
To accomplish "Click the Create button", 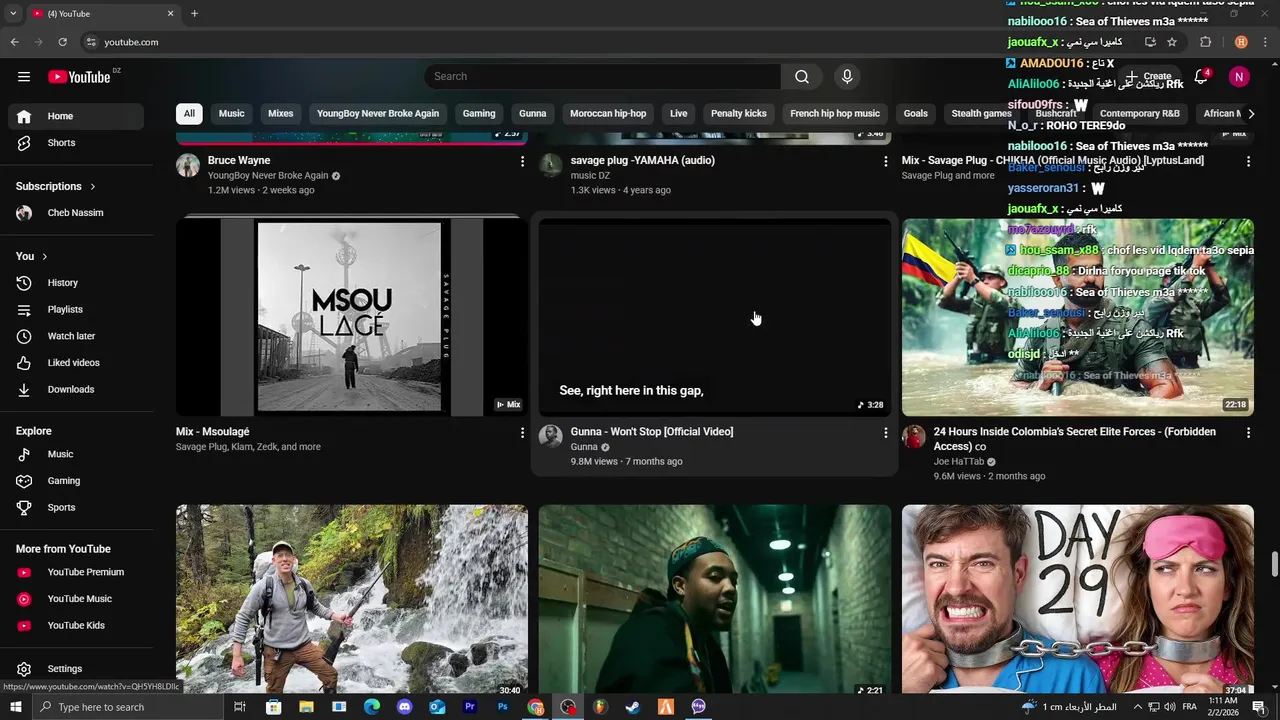I will (x=1149, y=77).
